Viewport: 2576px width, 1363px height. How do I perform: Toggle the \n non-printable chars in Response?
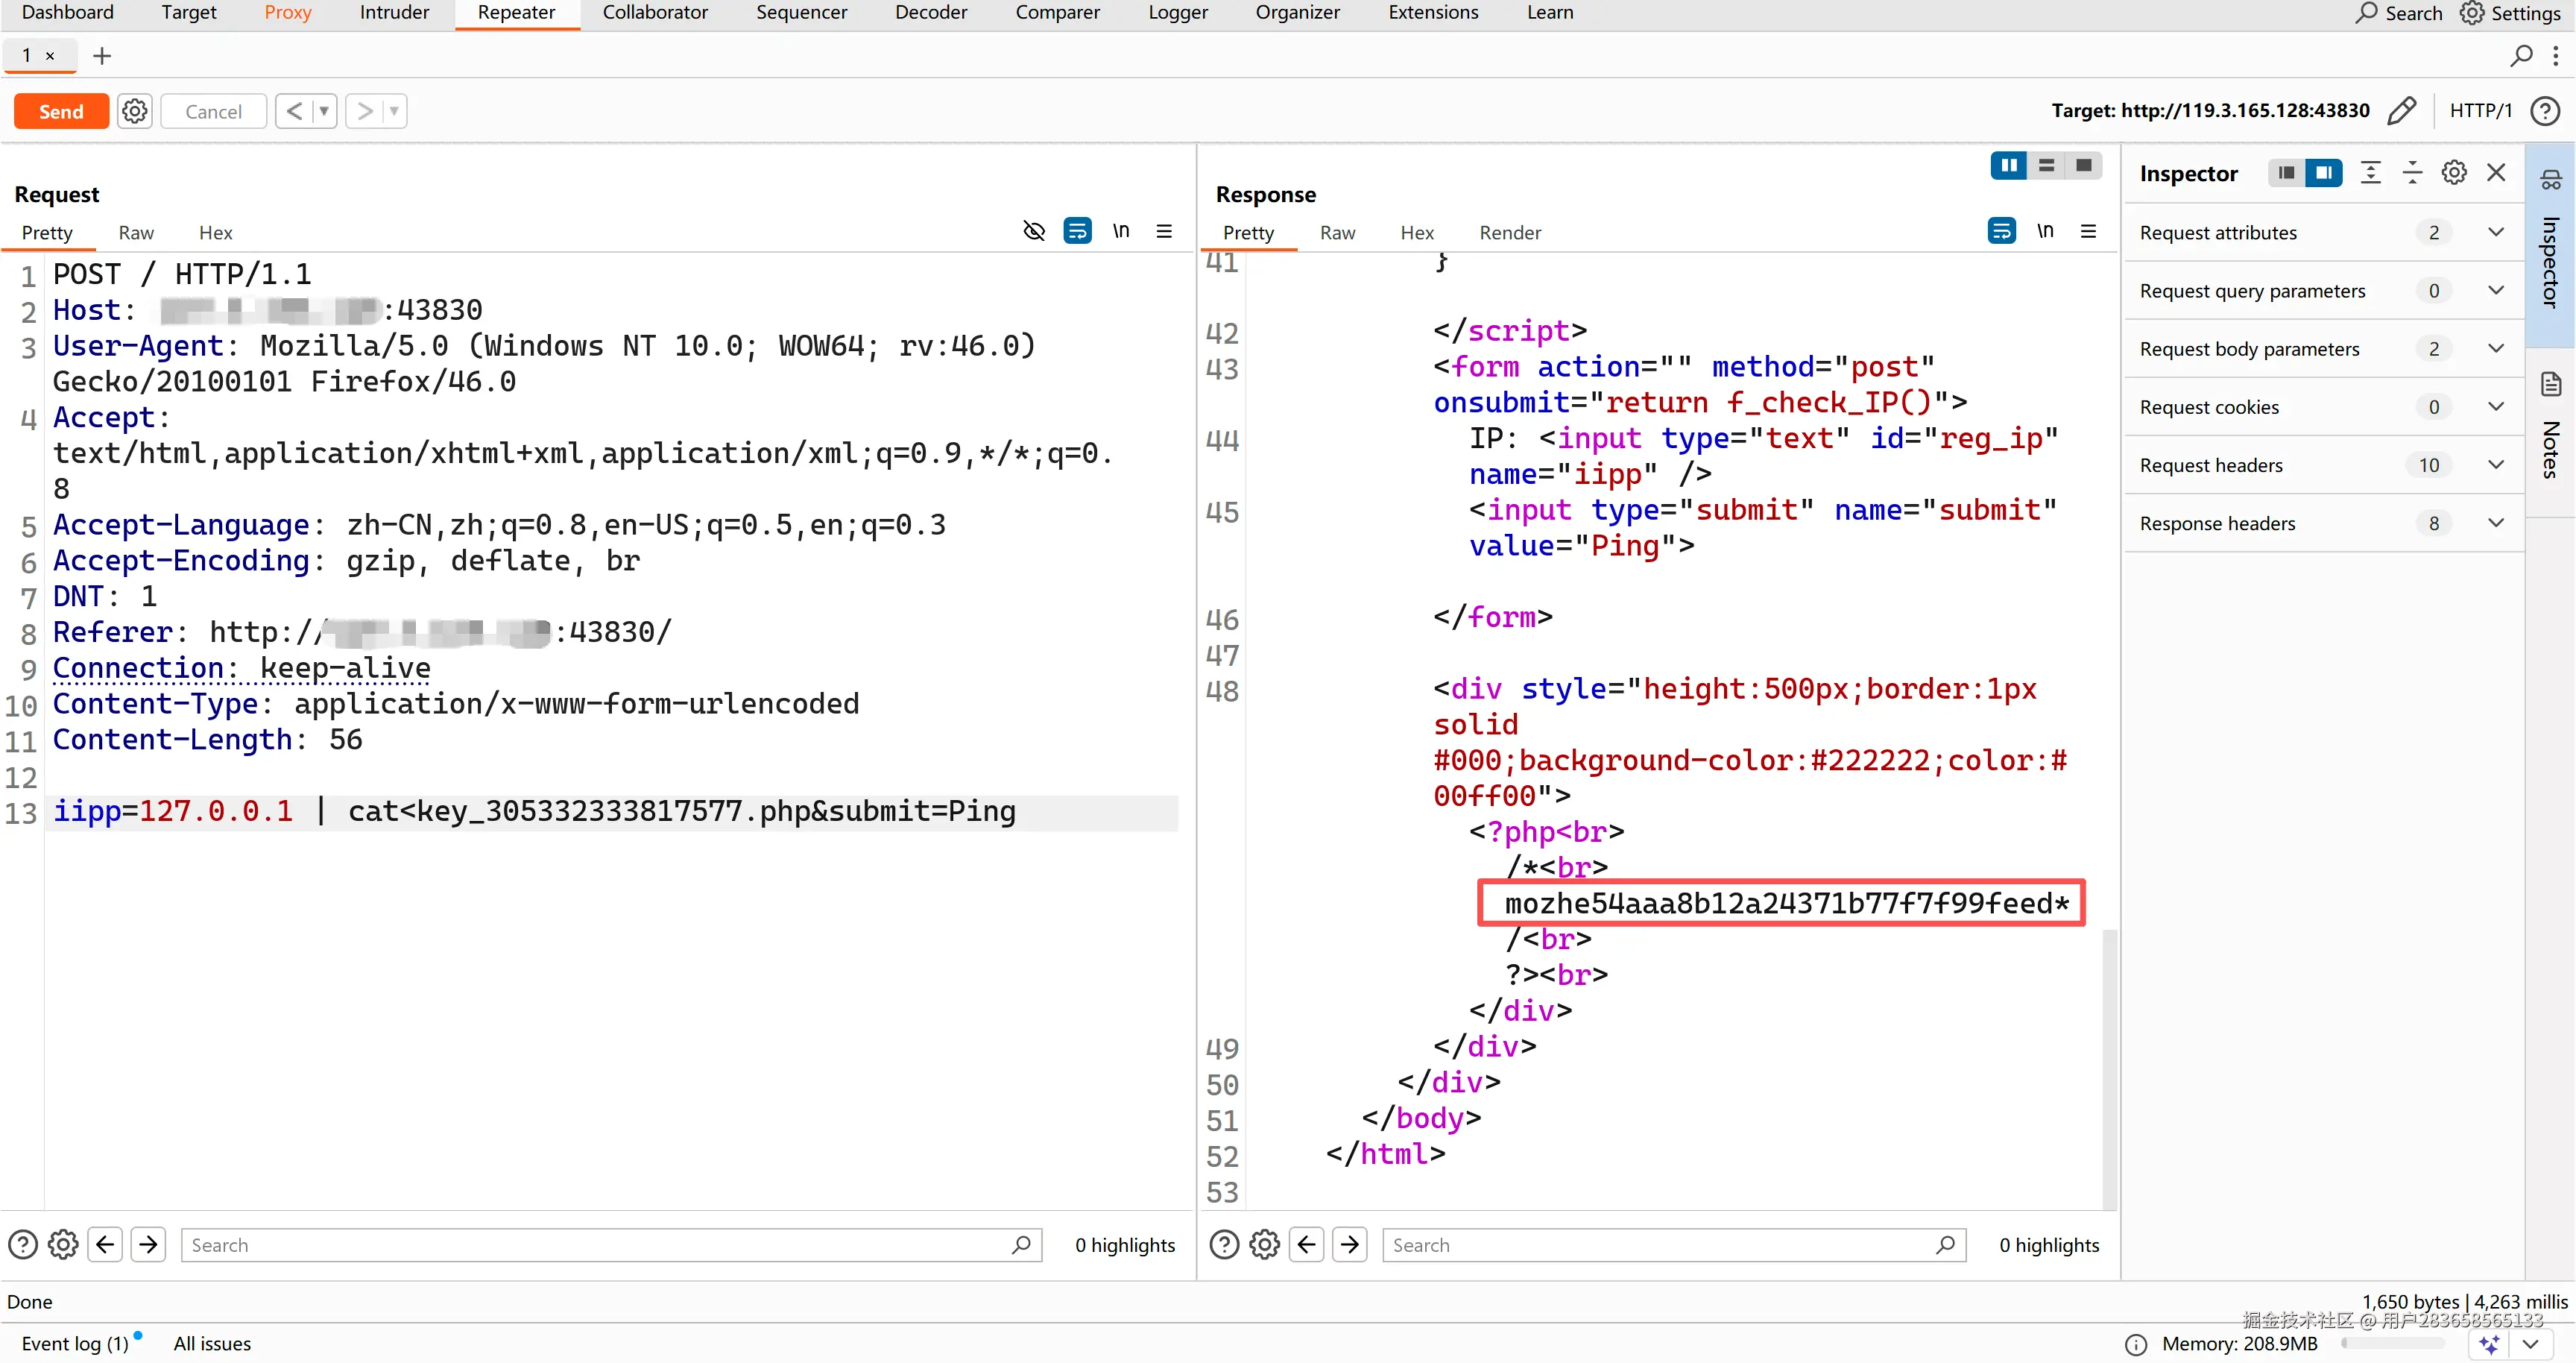click(x=2045, y=231)
